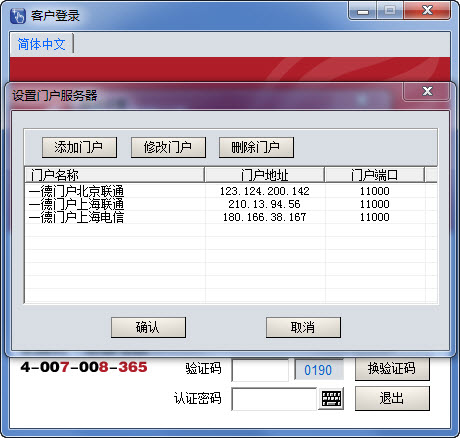Confirm with the 确认 button
The width and height of the screenshot is (460, 438).
point(148,327)
